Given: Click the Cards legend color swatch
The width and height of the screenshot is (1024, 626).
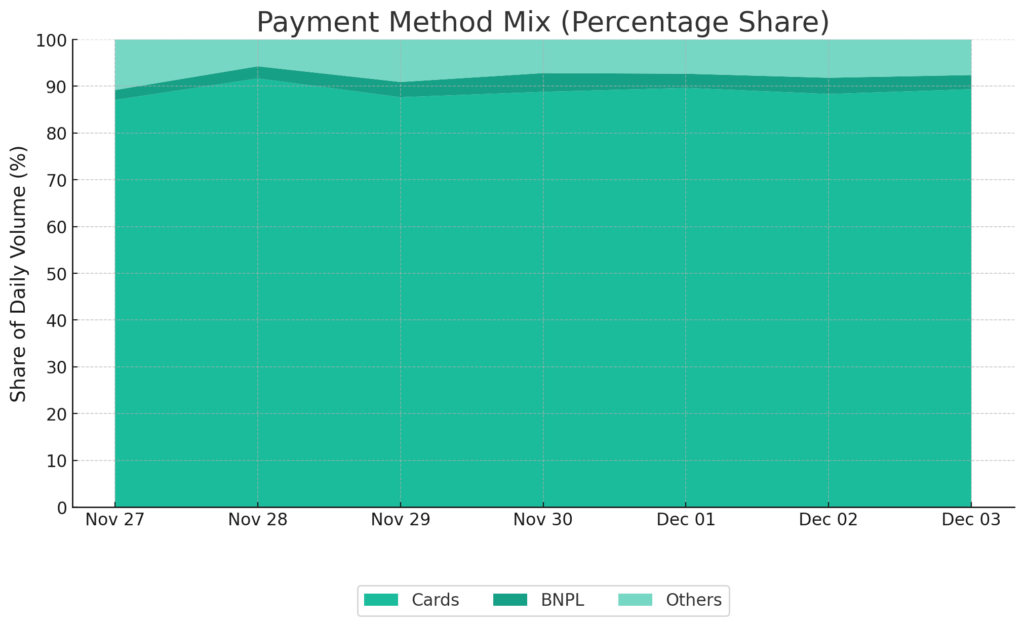Looking at the screenshot, I should pyautogui.click(x=381, y=600).
